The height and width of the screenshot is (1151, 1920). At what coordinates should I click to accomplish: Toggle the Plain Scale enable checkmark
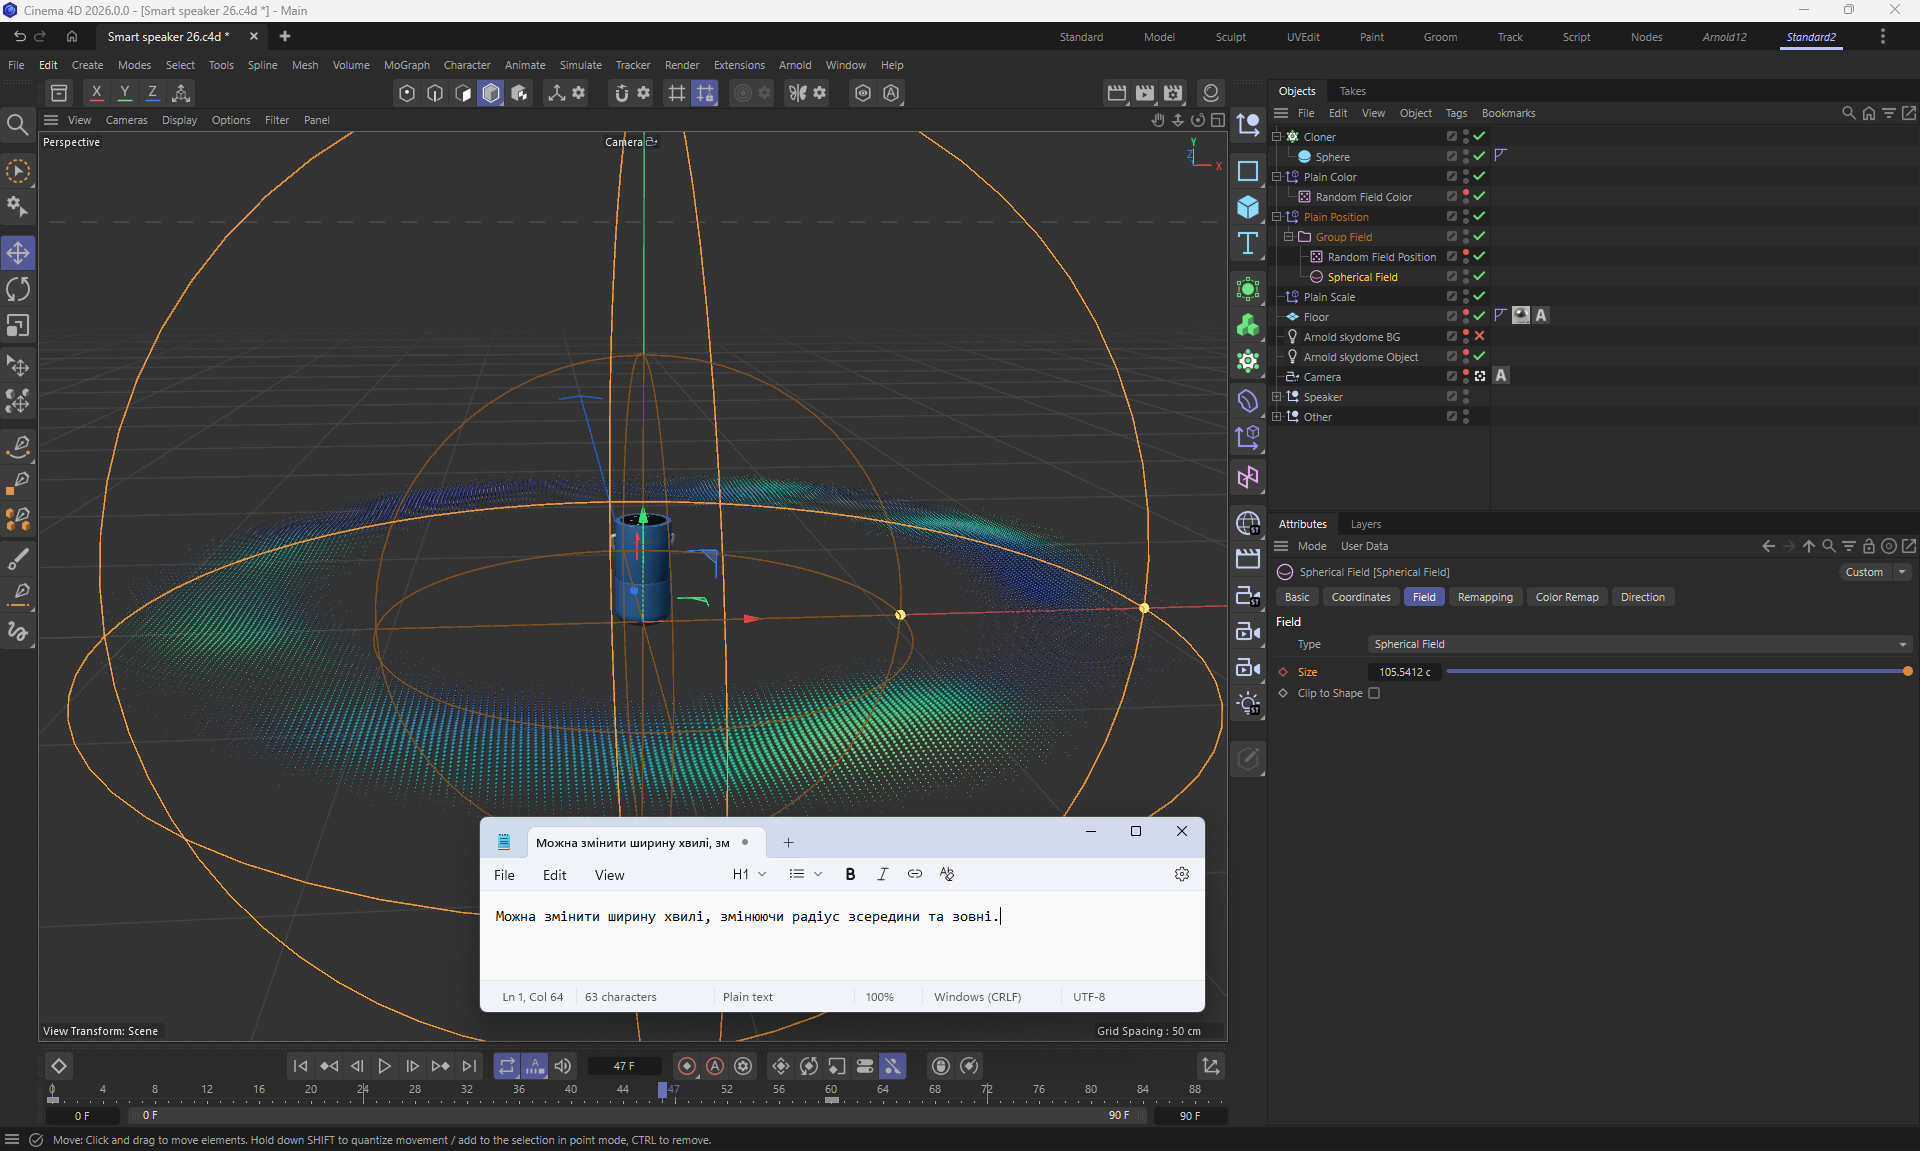pos(1479,296)
